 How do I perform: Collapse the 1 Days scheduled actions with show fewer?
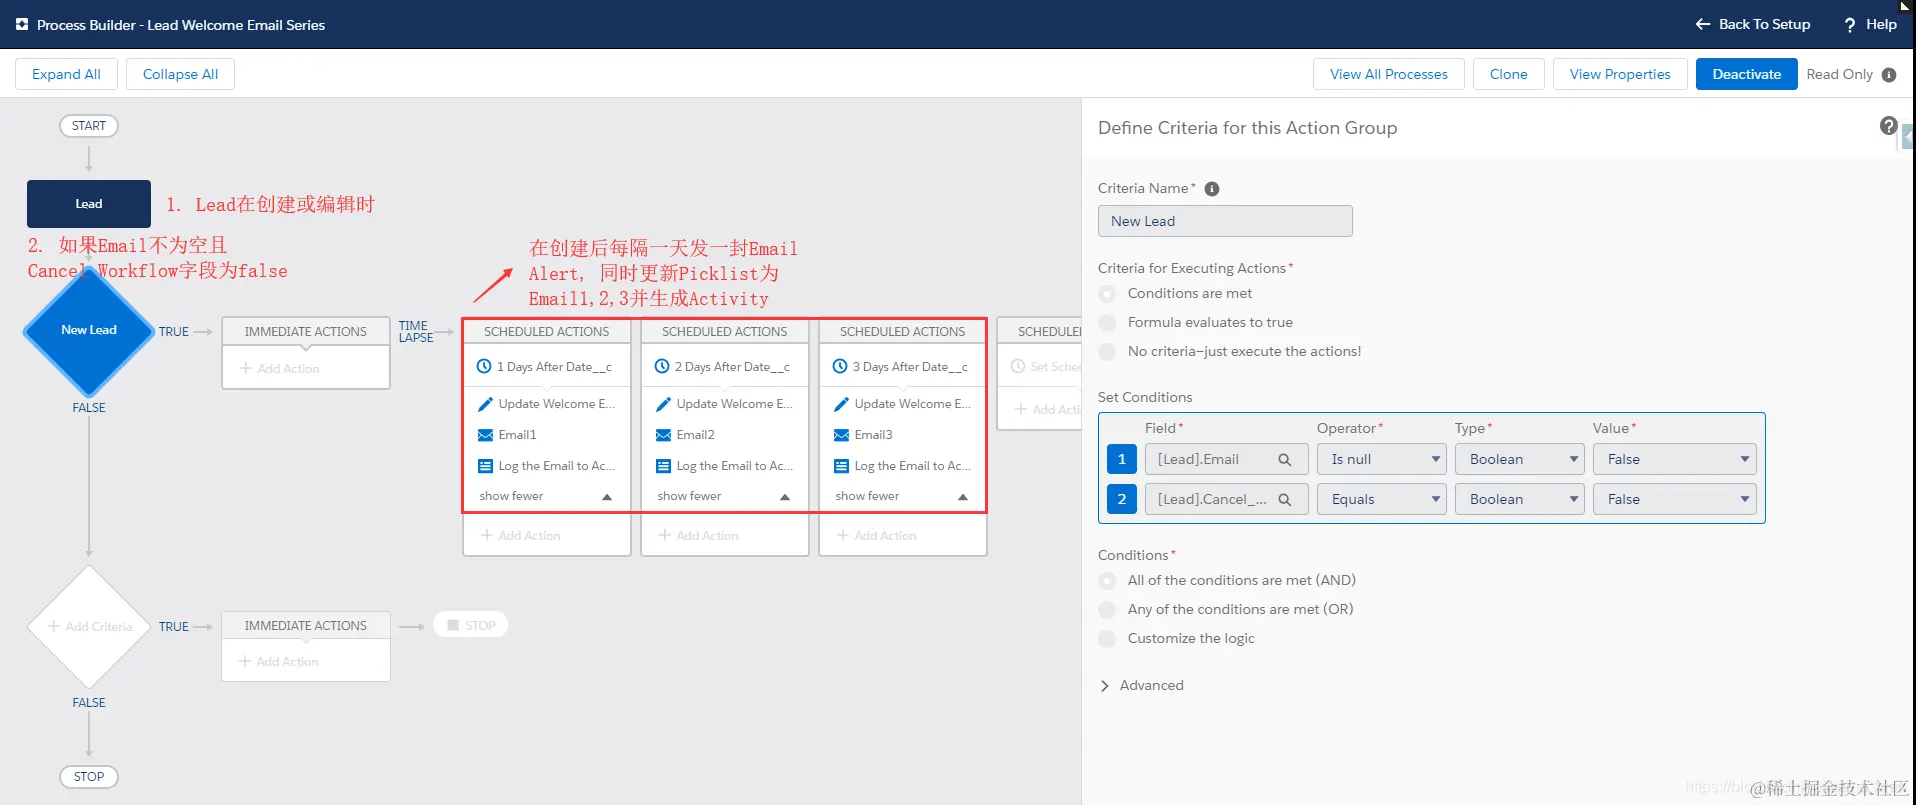click(x=546, y=497)
